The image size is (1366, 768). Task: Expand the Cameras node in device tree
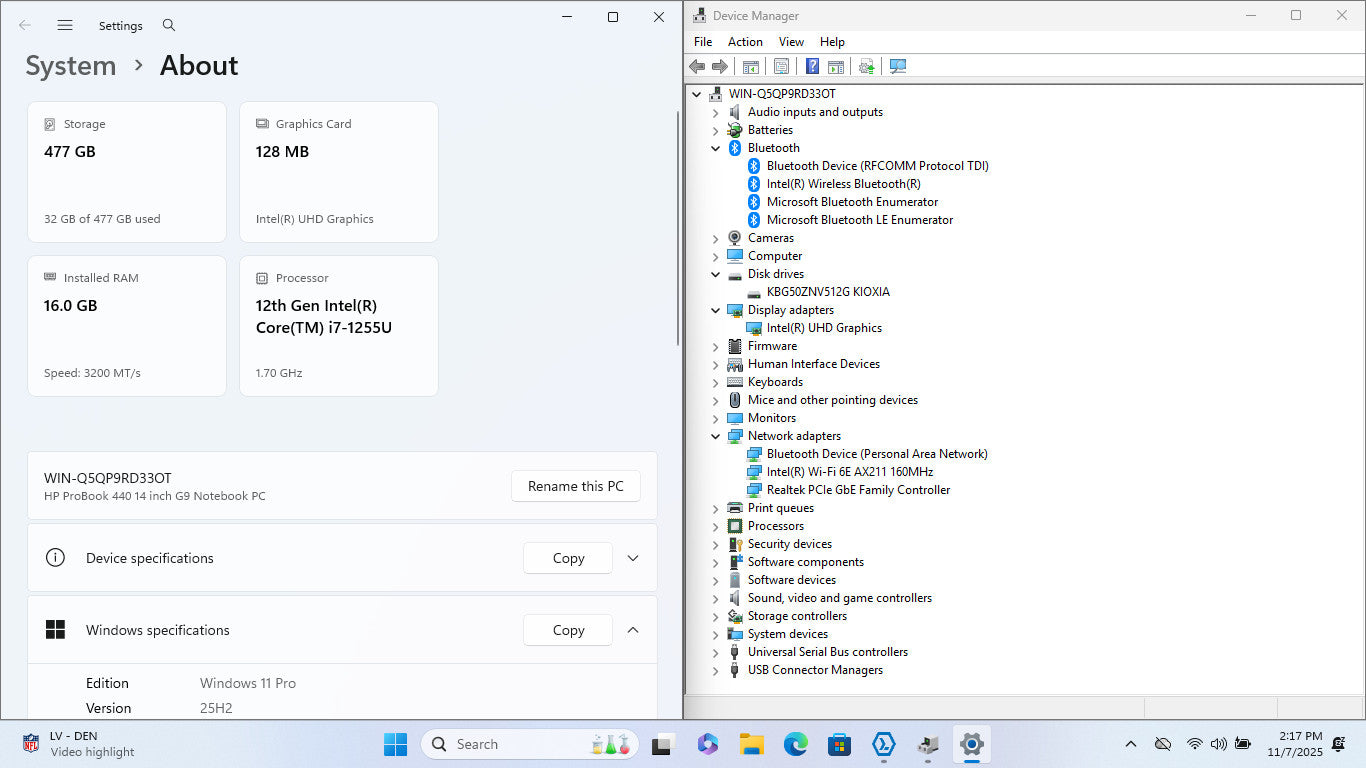(715, 238)
